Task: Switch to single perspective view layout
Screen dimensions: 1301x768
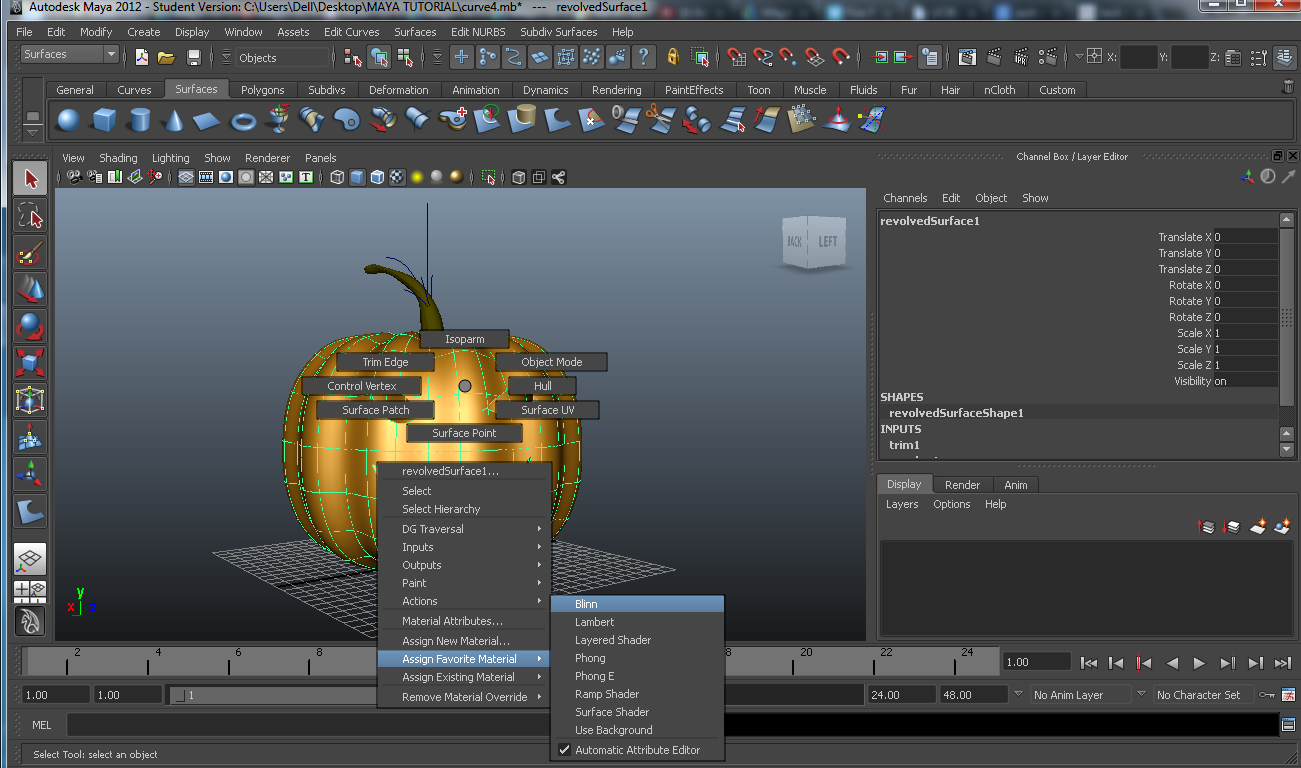Action: tap(30, 559)
